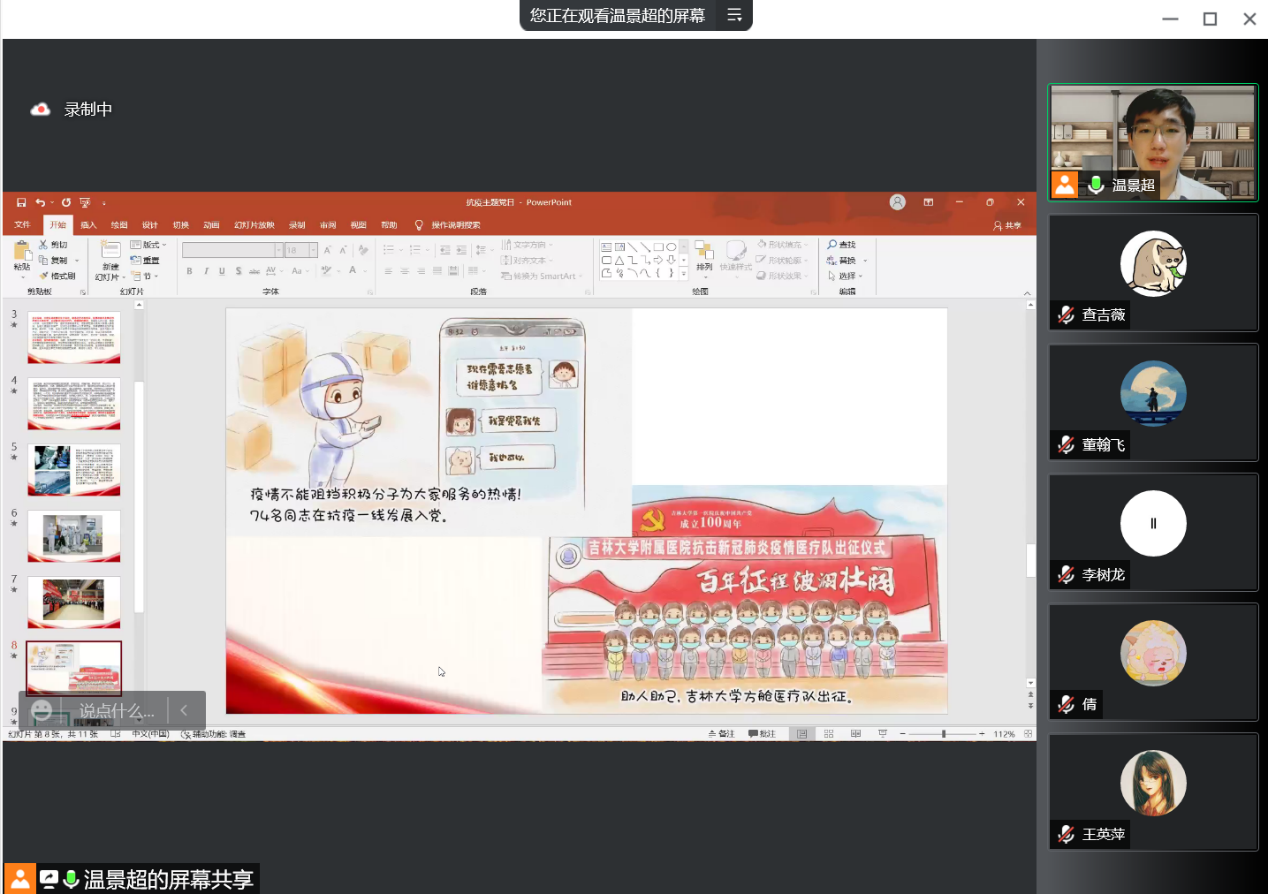
Task: Click the Cut (剪切) scissors icon
Action: (44, 245)
